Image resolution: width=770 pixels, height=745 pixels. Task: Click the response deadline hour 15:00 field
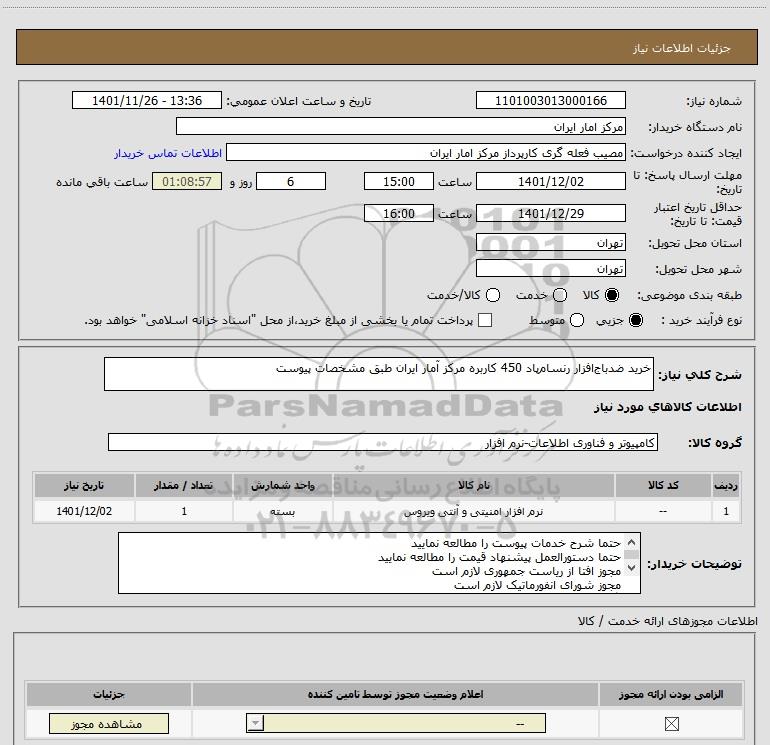coord(399,181)
